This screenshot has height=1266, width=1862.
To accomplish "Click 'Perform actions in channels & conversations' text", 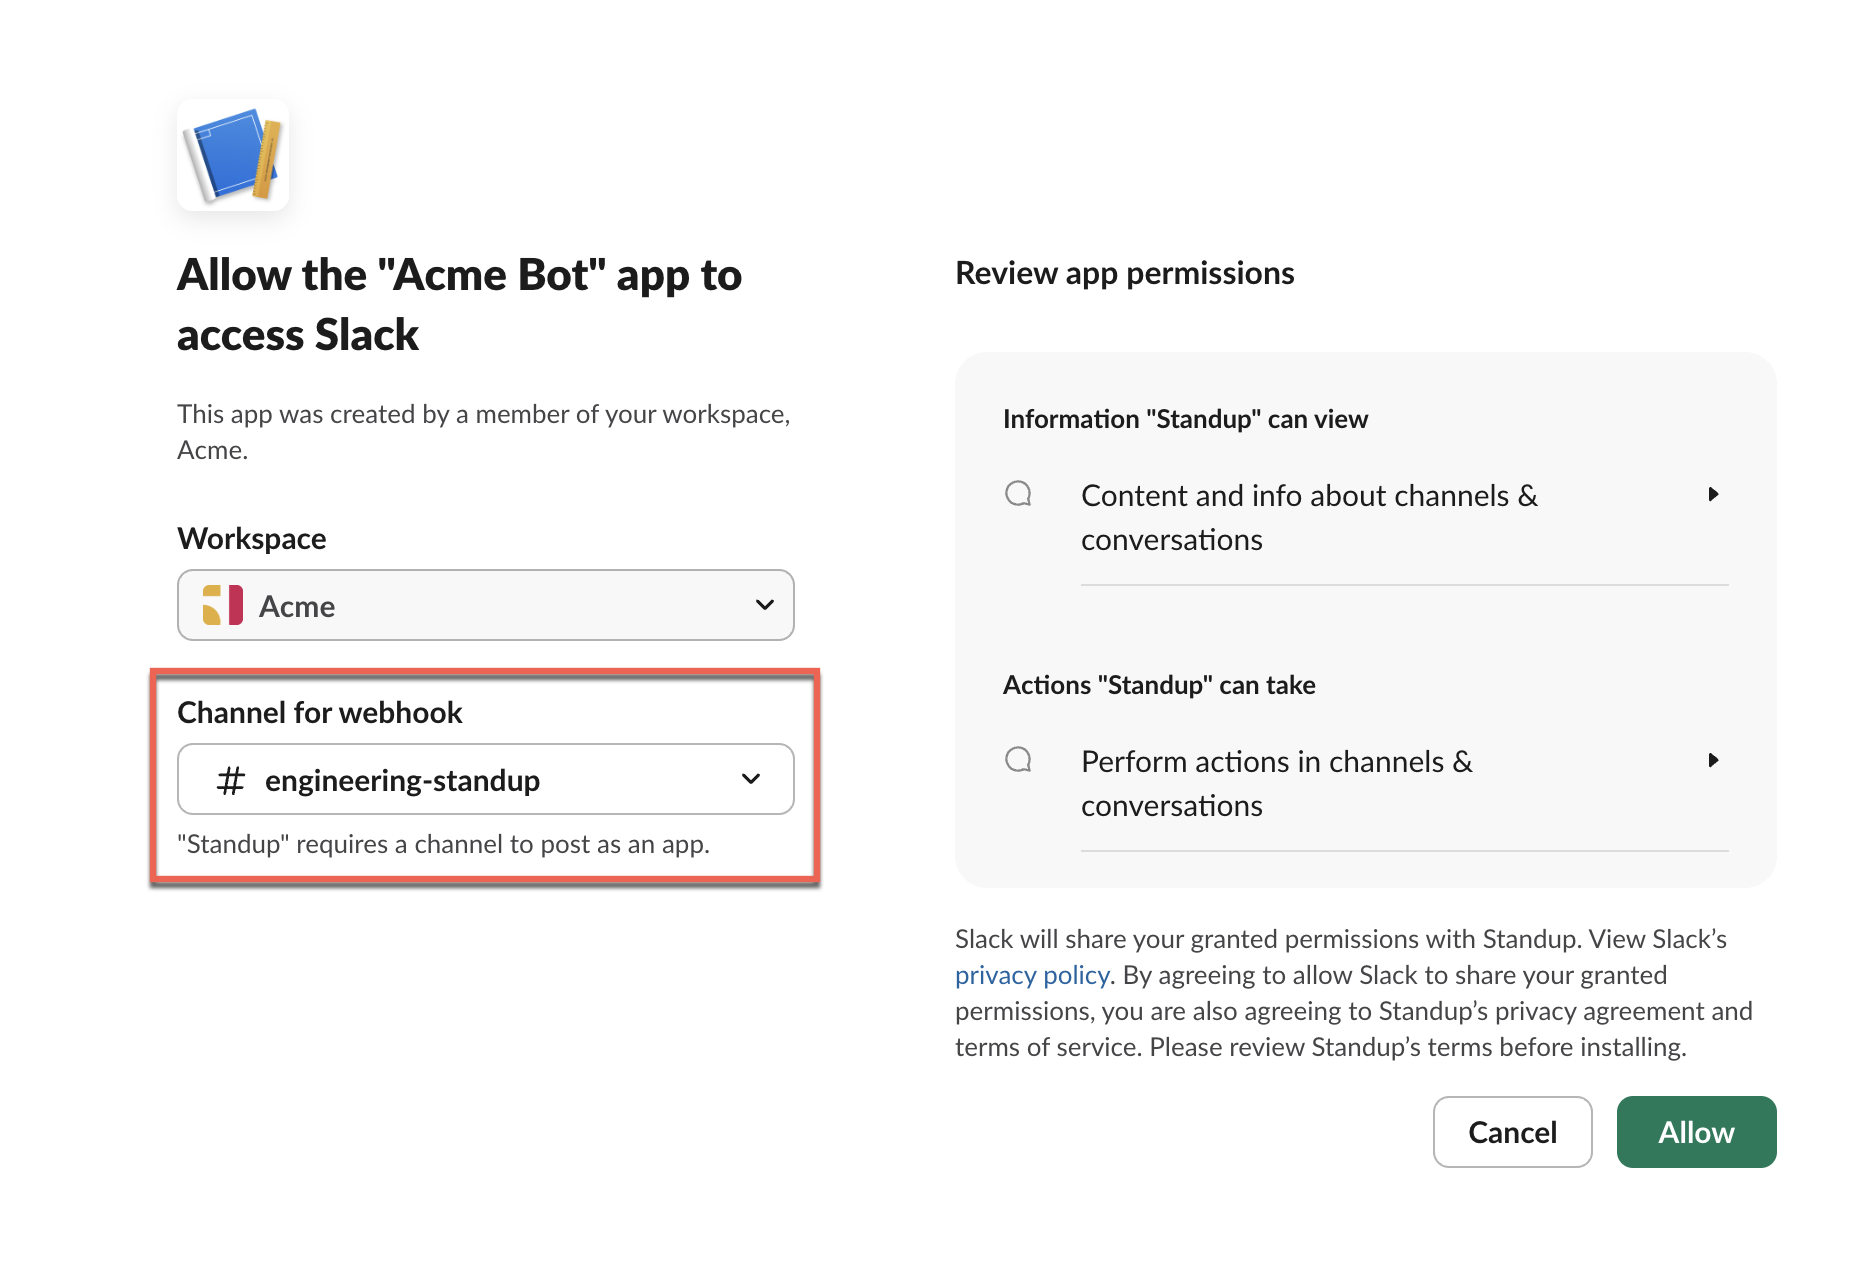I will 1277,783.
